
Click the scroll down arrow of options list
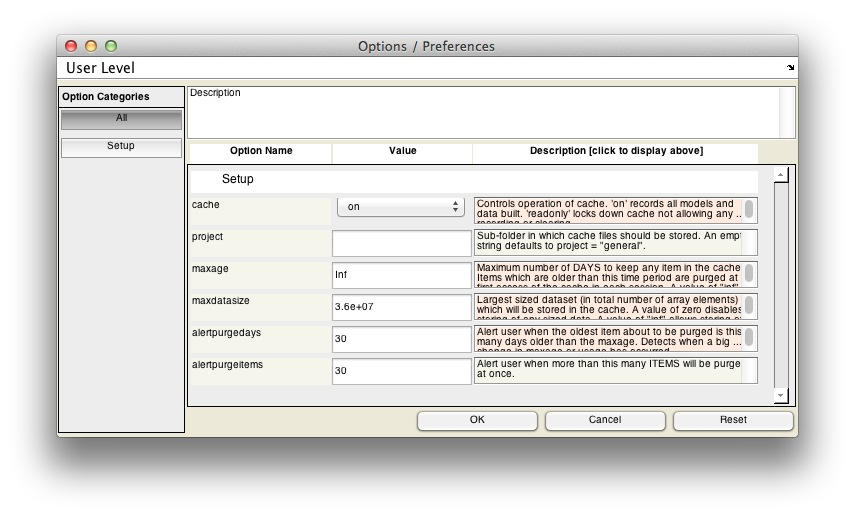(781, 396)
